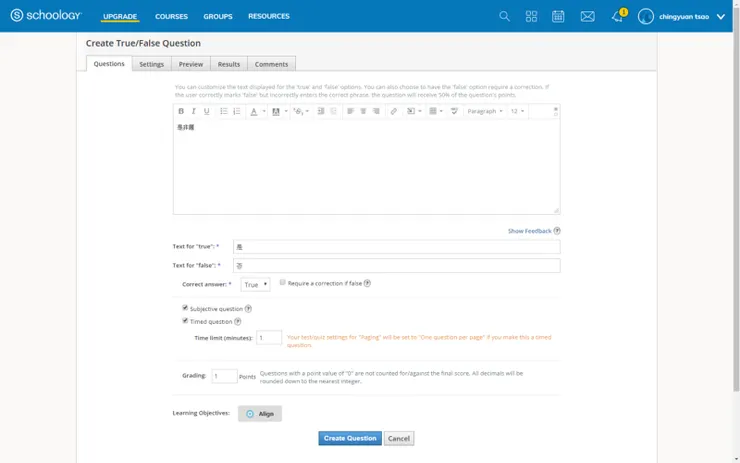Click the Align learning objectives button
The width and height of the screenshot is (740, 463).
click(x=260, y=413)
